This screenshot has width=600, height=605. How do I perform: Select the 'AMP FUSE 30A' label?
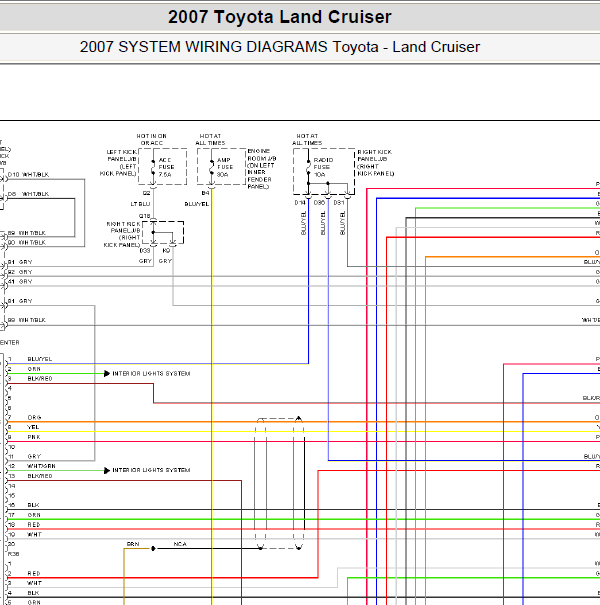[x=225, y=167]
